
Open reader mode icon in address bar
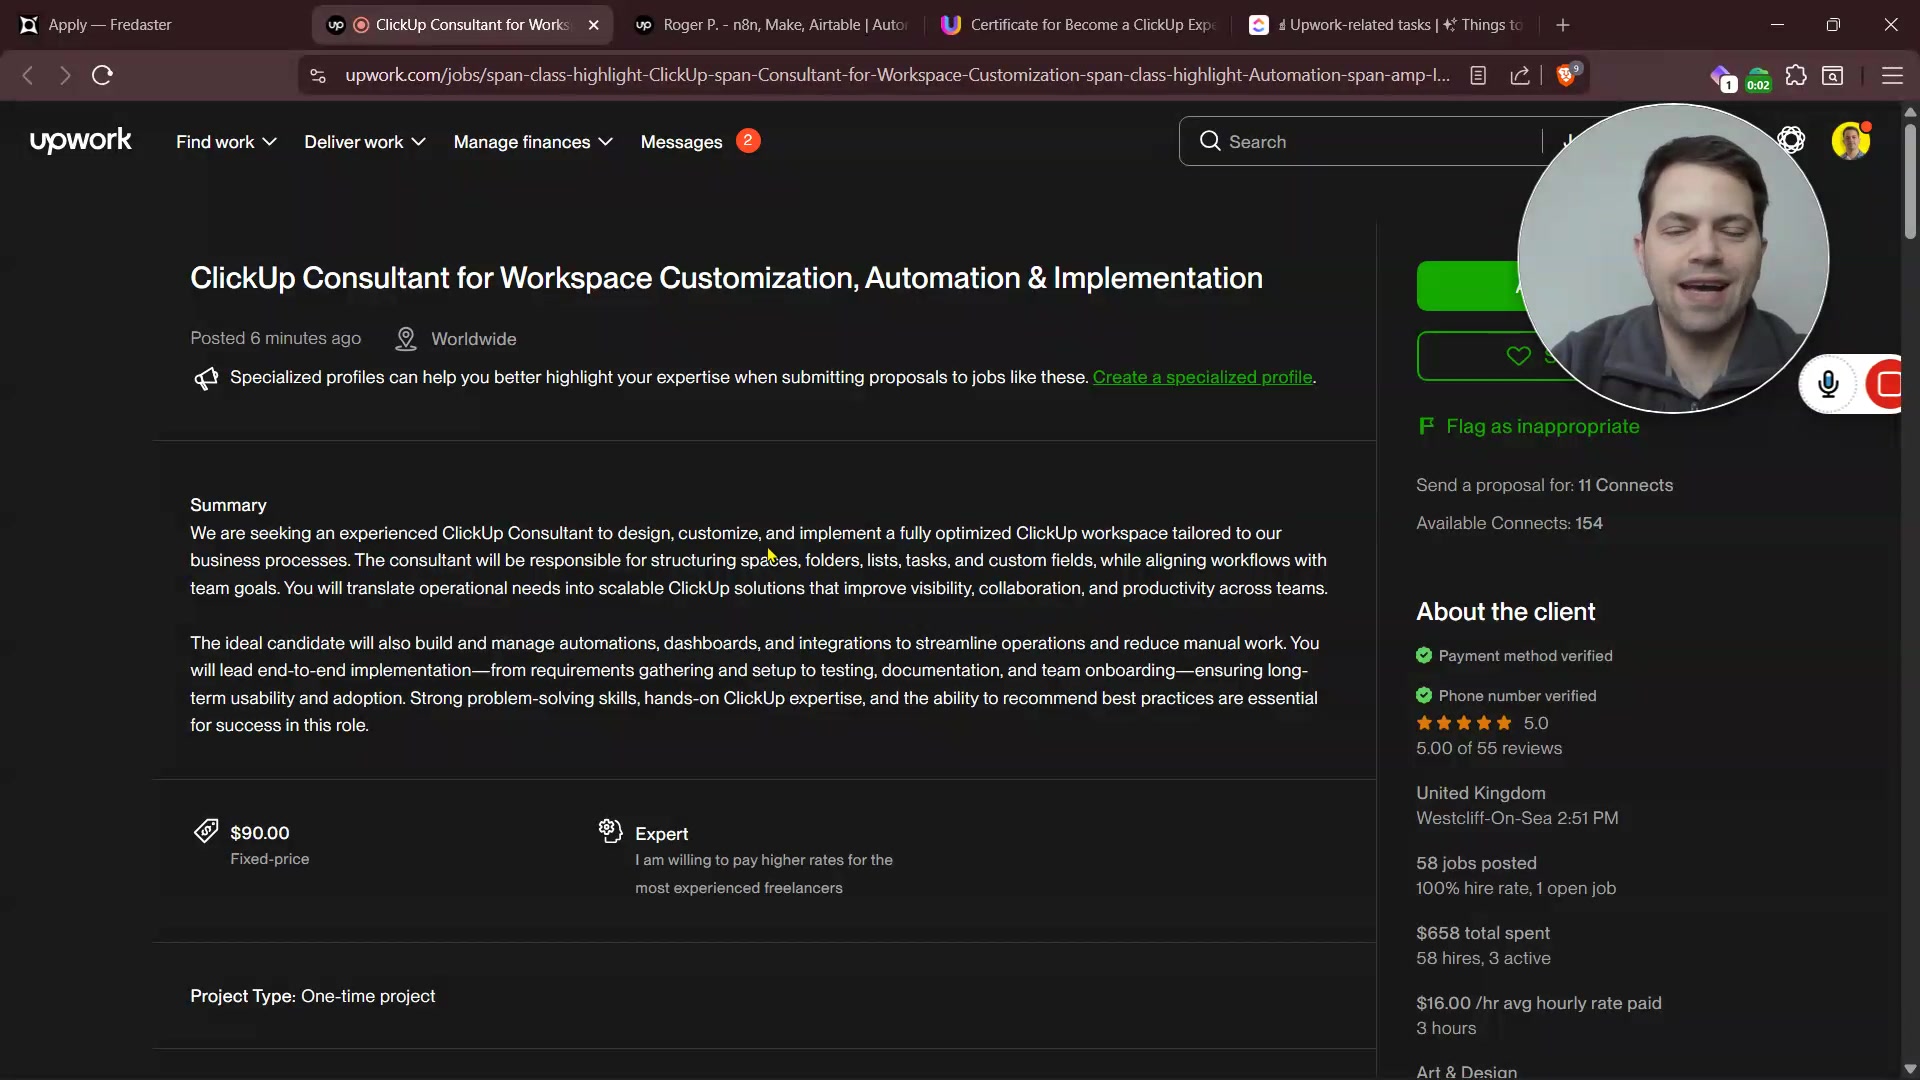tap(1478, 76)
